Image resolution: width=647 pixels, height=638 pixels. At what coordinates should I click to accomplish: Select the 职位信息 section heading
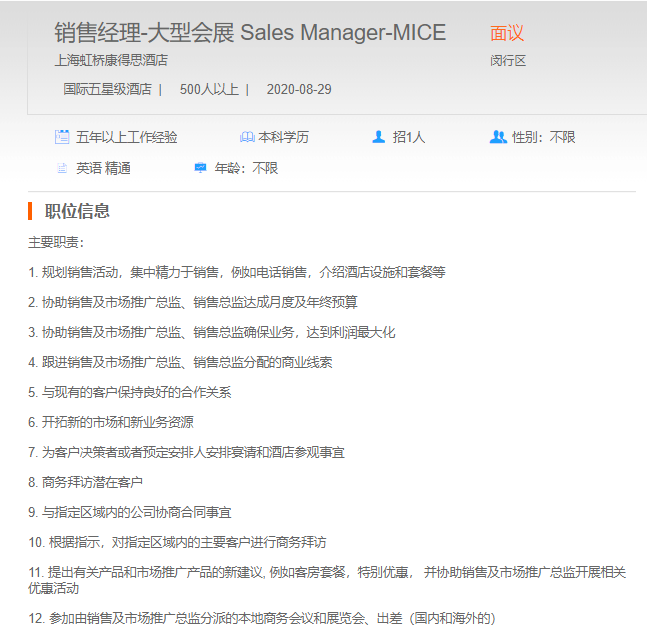(77, 211)
